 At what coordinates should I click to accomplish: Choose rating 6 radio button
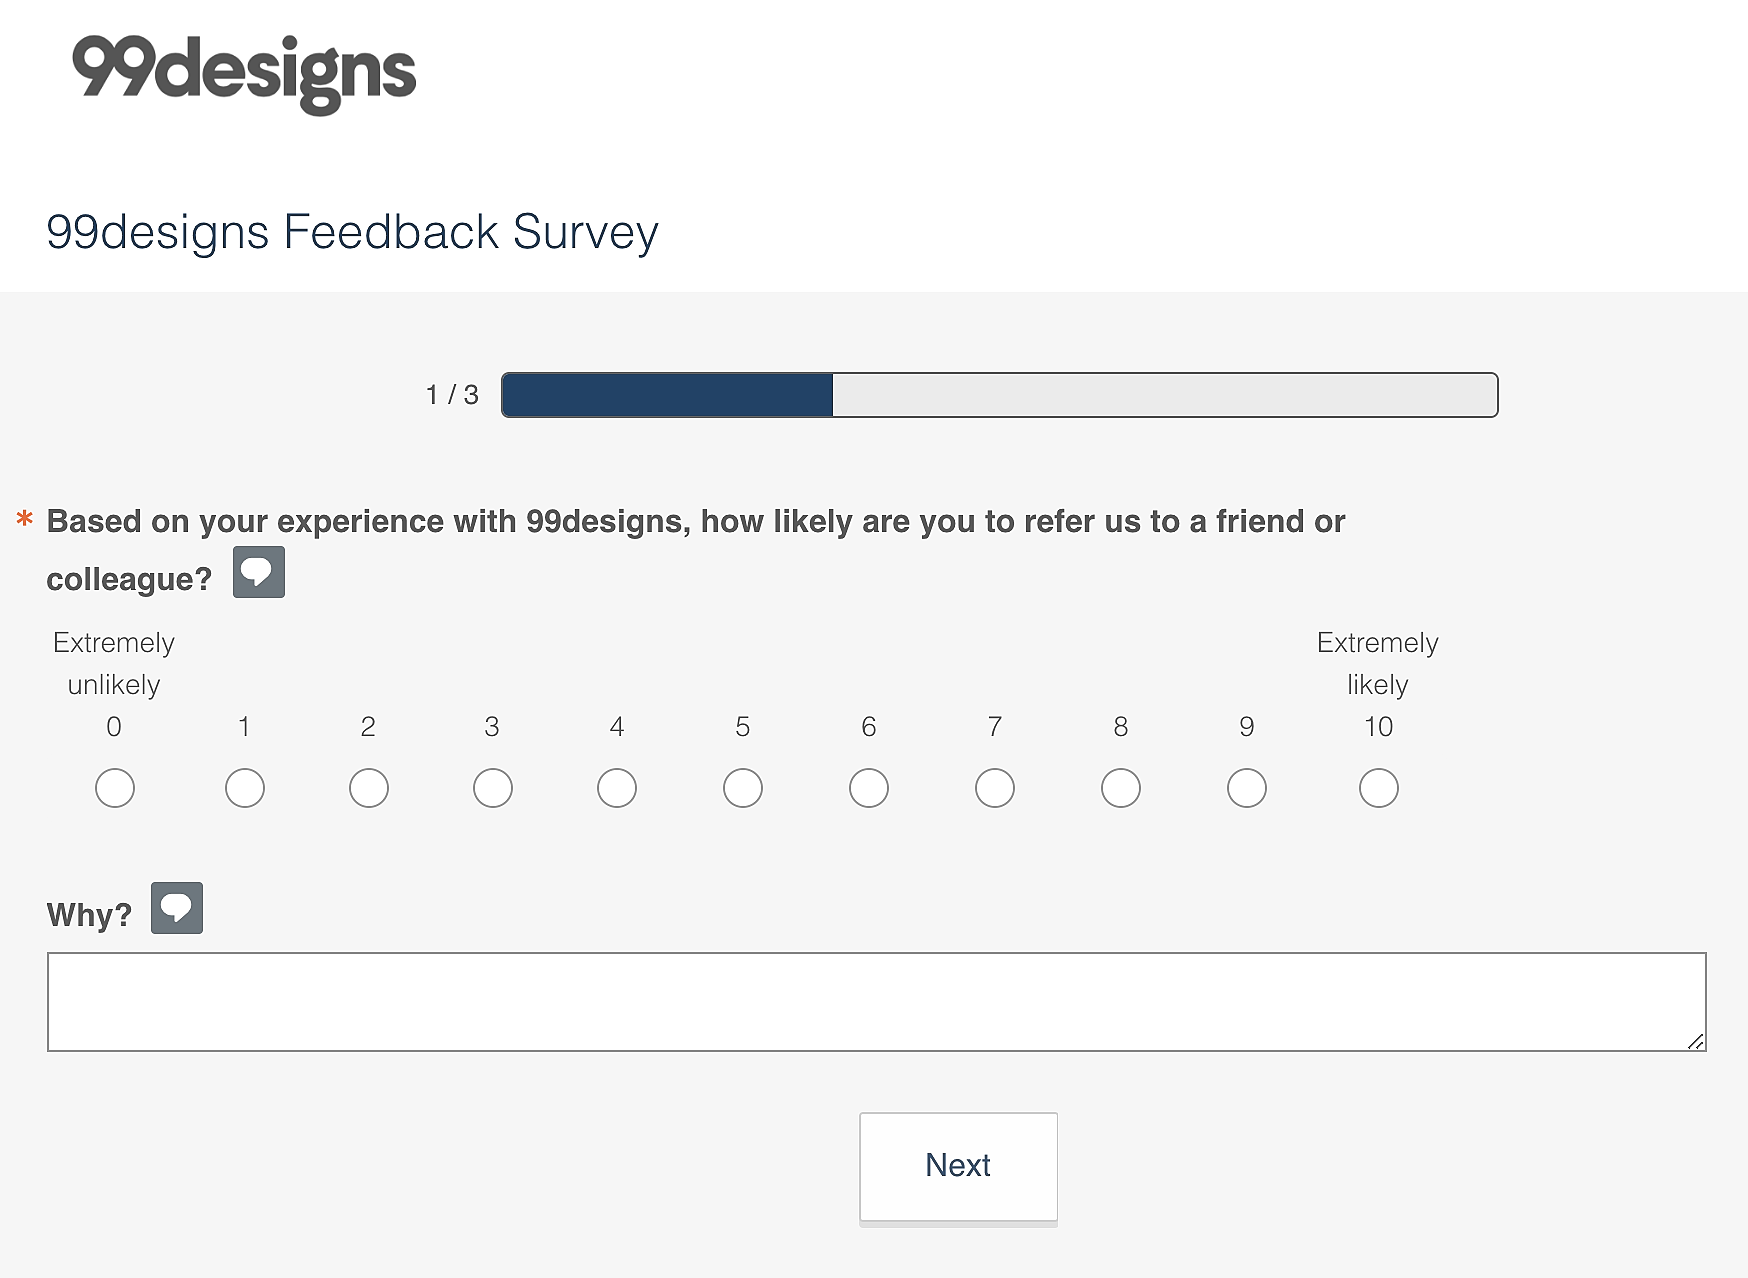pos(869,788)
